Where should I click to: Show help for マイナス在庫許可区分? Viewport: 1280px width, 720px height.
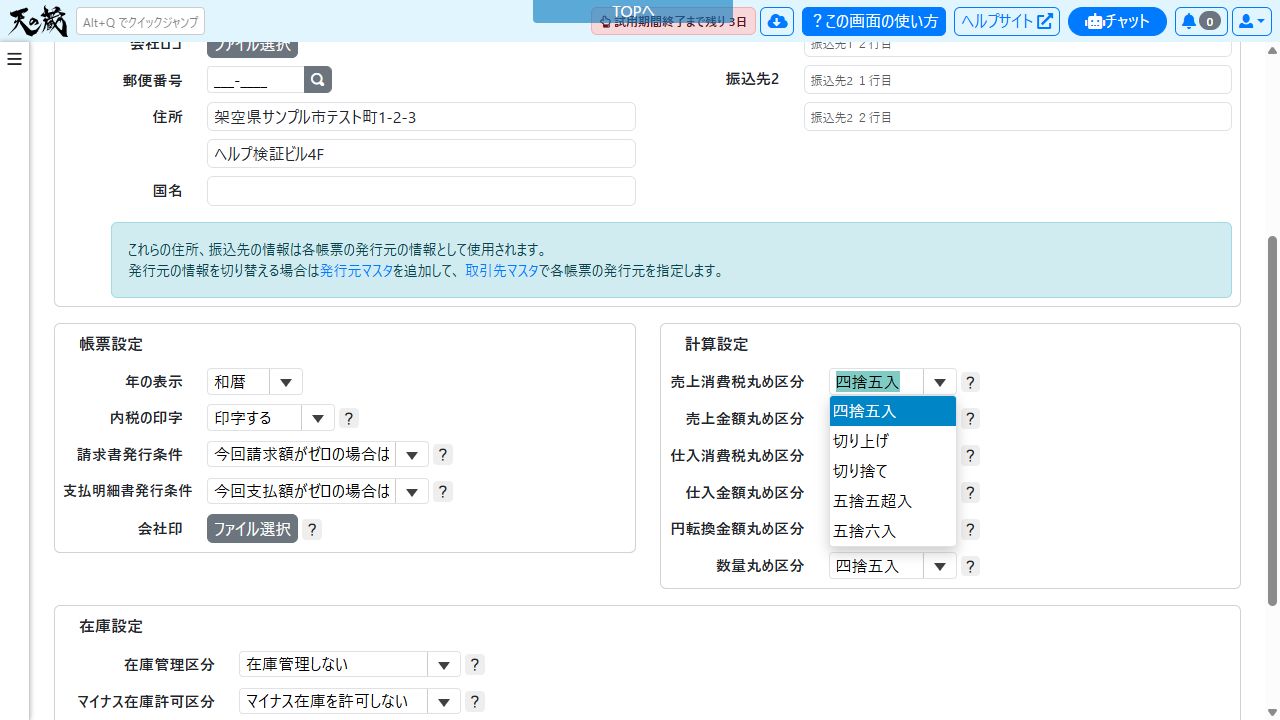[475, 701]
